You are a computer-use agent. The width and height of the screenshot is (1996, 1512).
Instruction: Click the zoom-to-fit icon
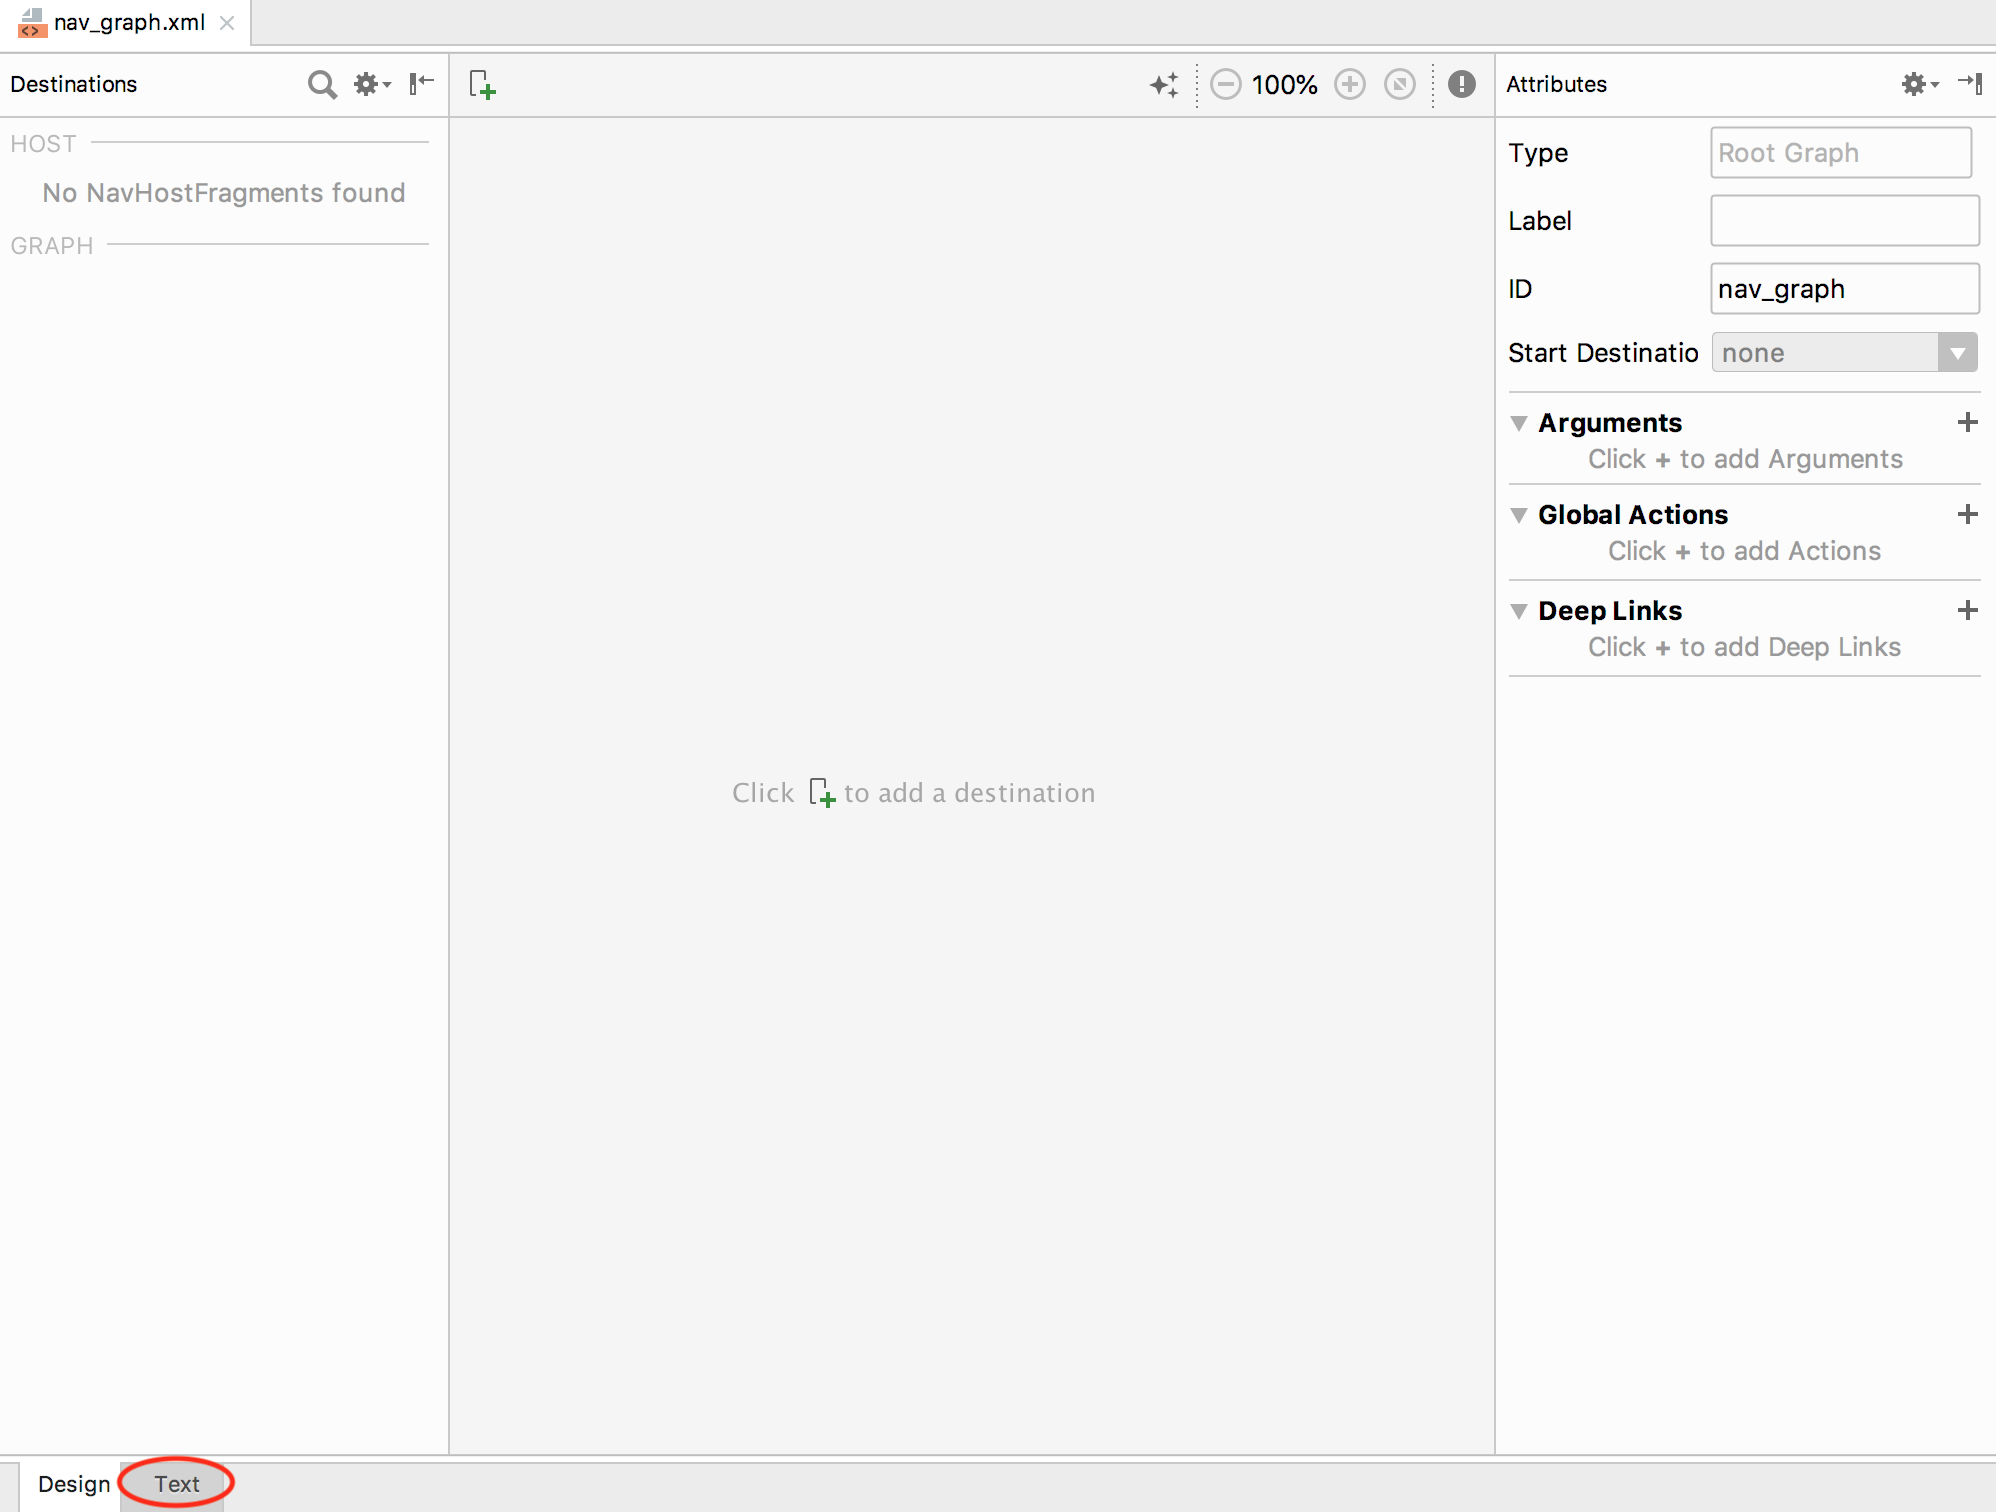point(1399,84)
